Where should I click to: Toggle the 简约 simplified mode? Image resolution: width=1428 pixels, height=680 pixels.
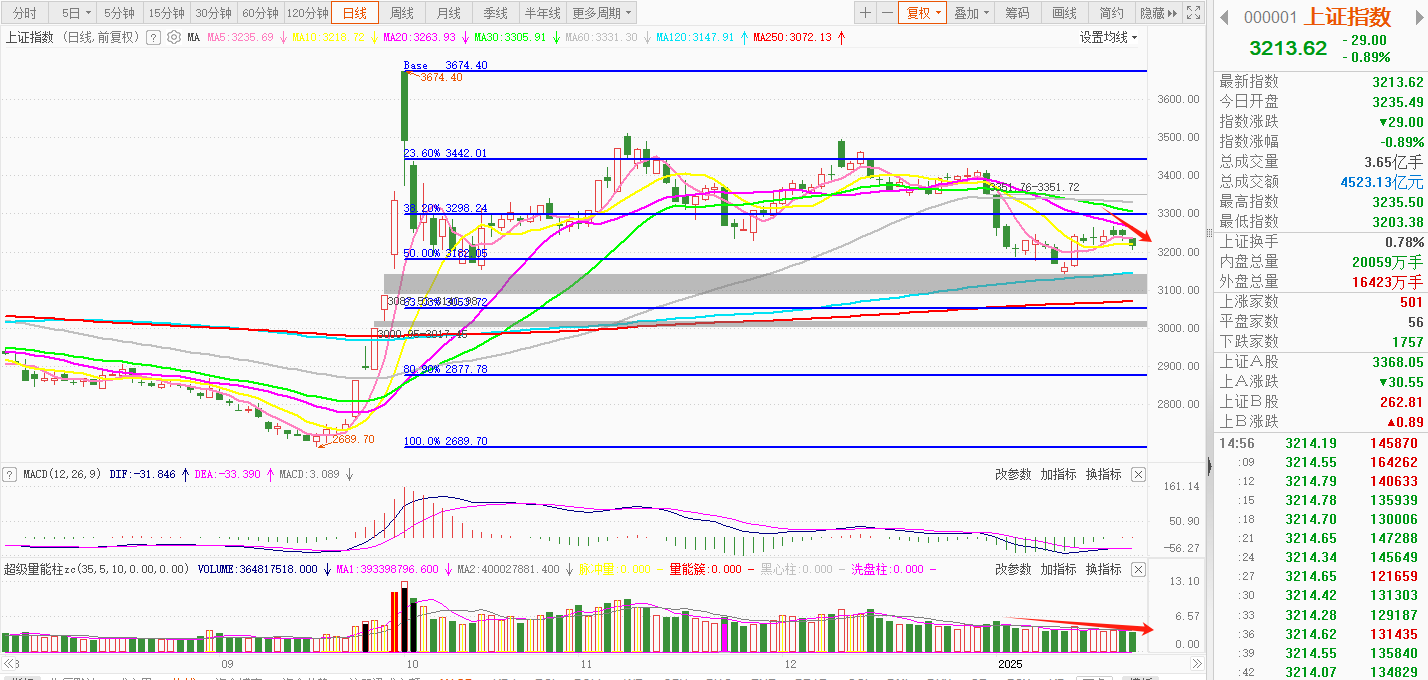1111,13
